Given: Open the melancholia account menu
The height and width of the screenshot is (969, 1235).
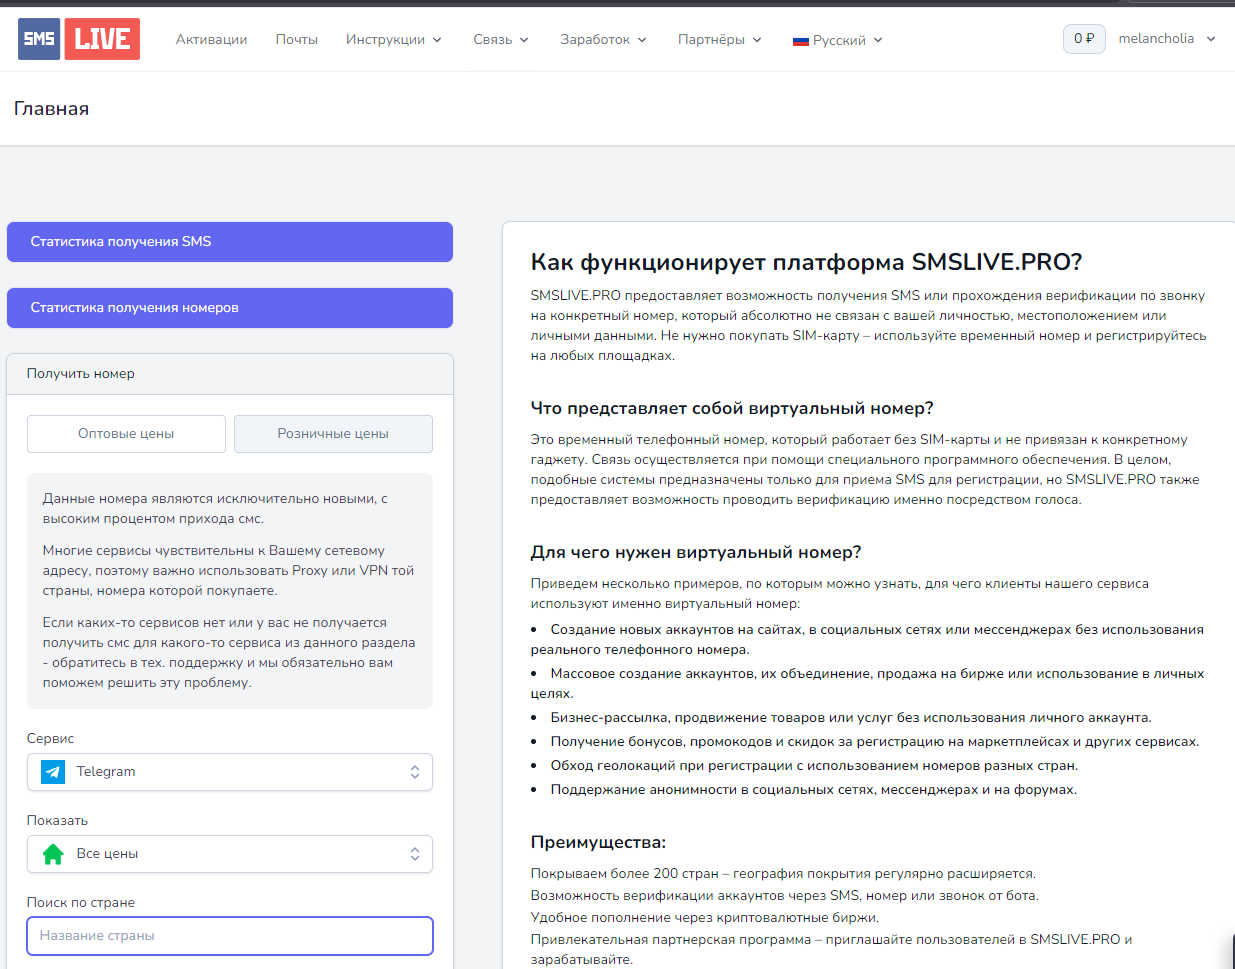Looking at the screenshot, I should click(1167, 39).
